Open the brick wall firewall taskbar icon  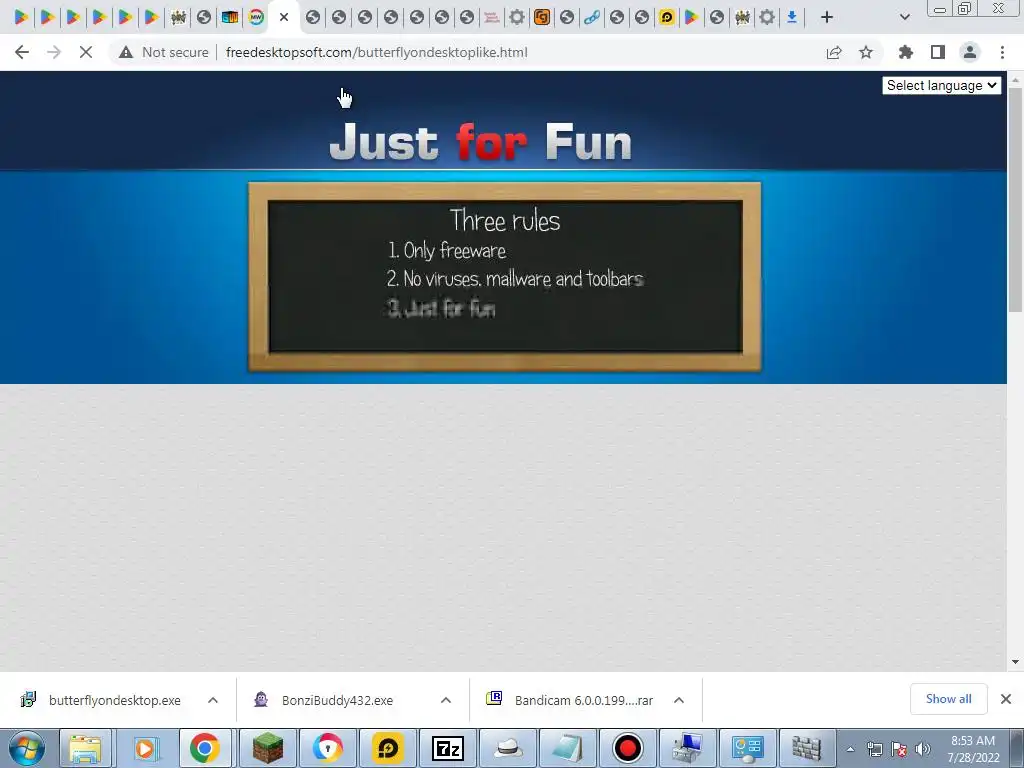(807, 748)
